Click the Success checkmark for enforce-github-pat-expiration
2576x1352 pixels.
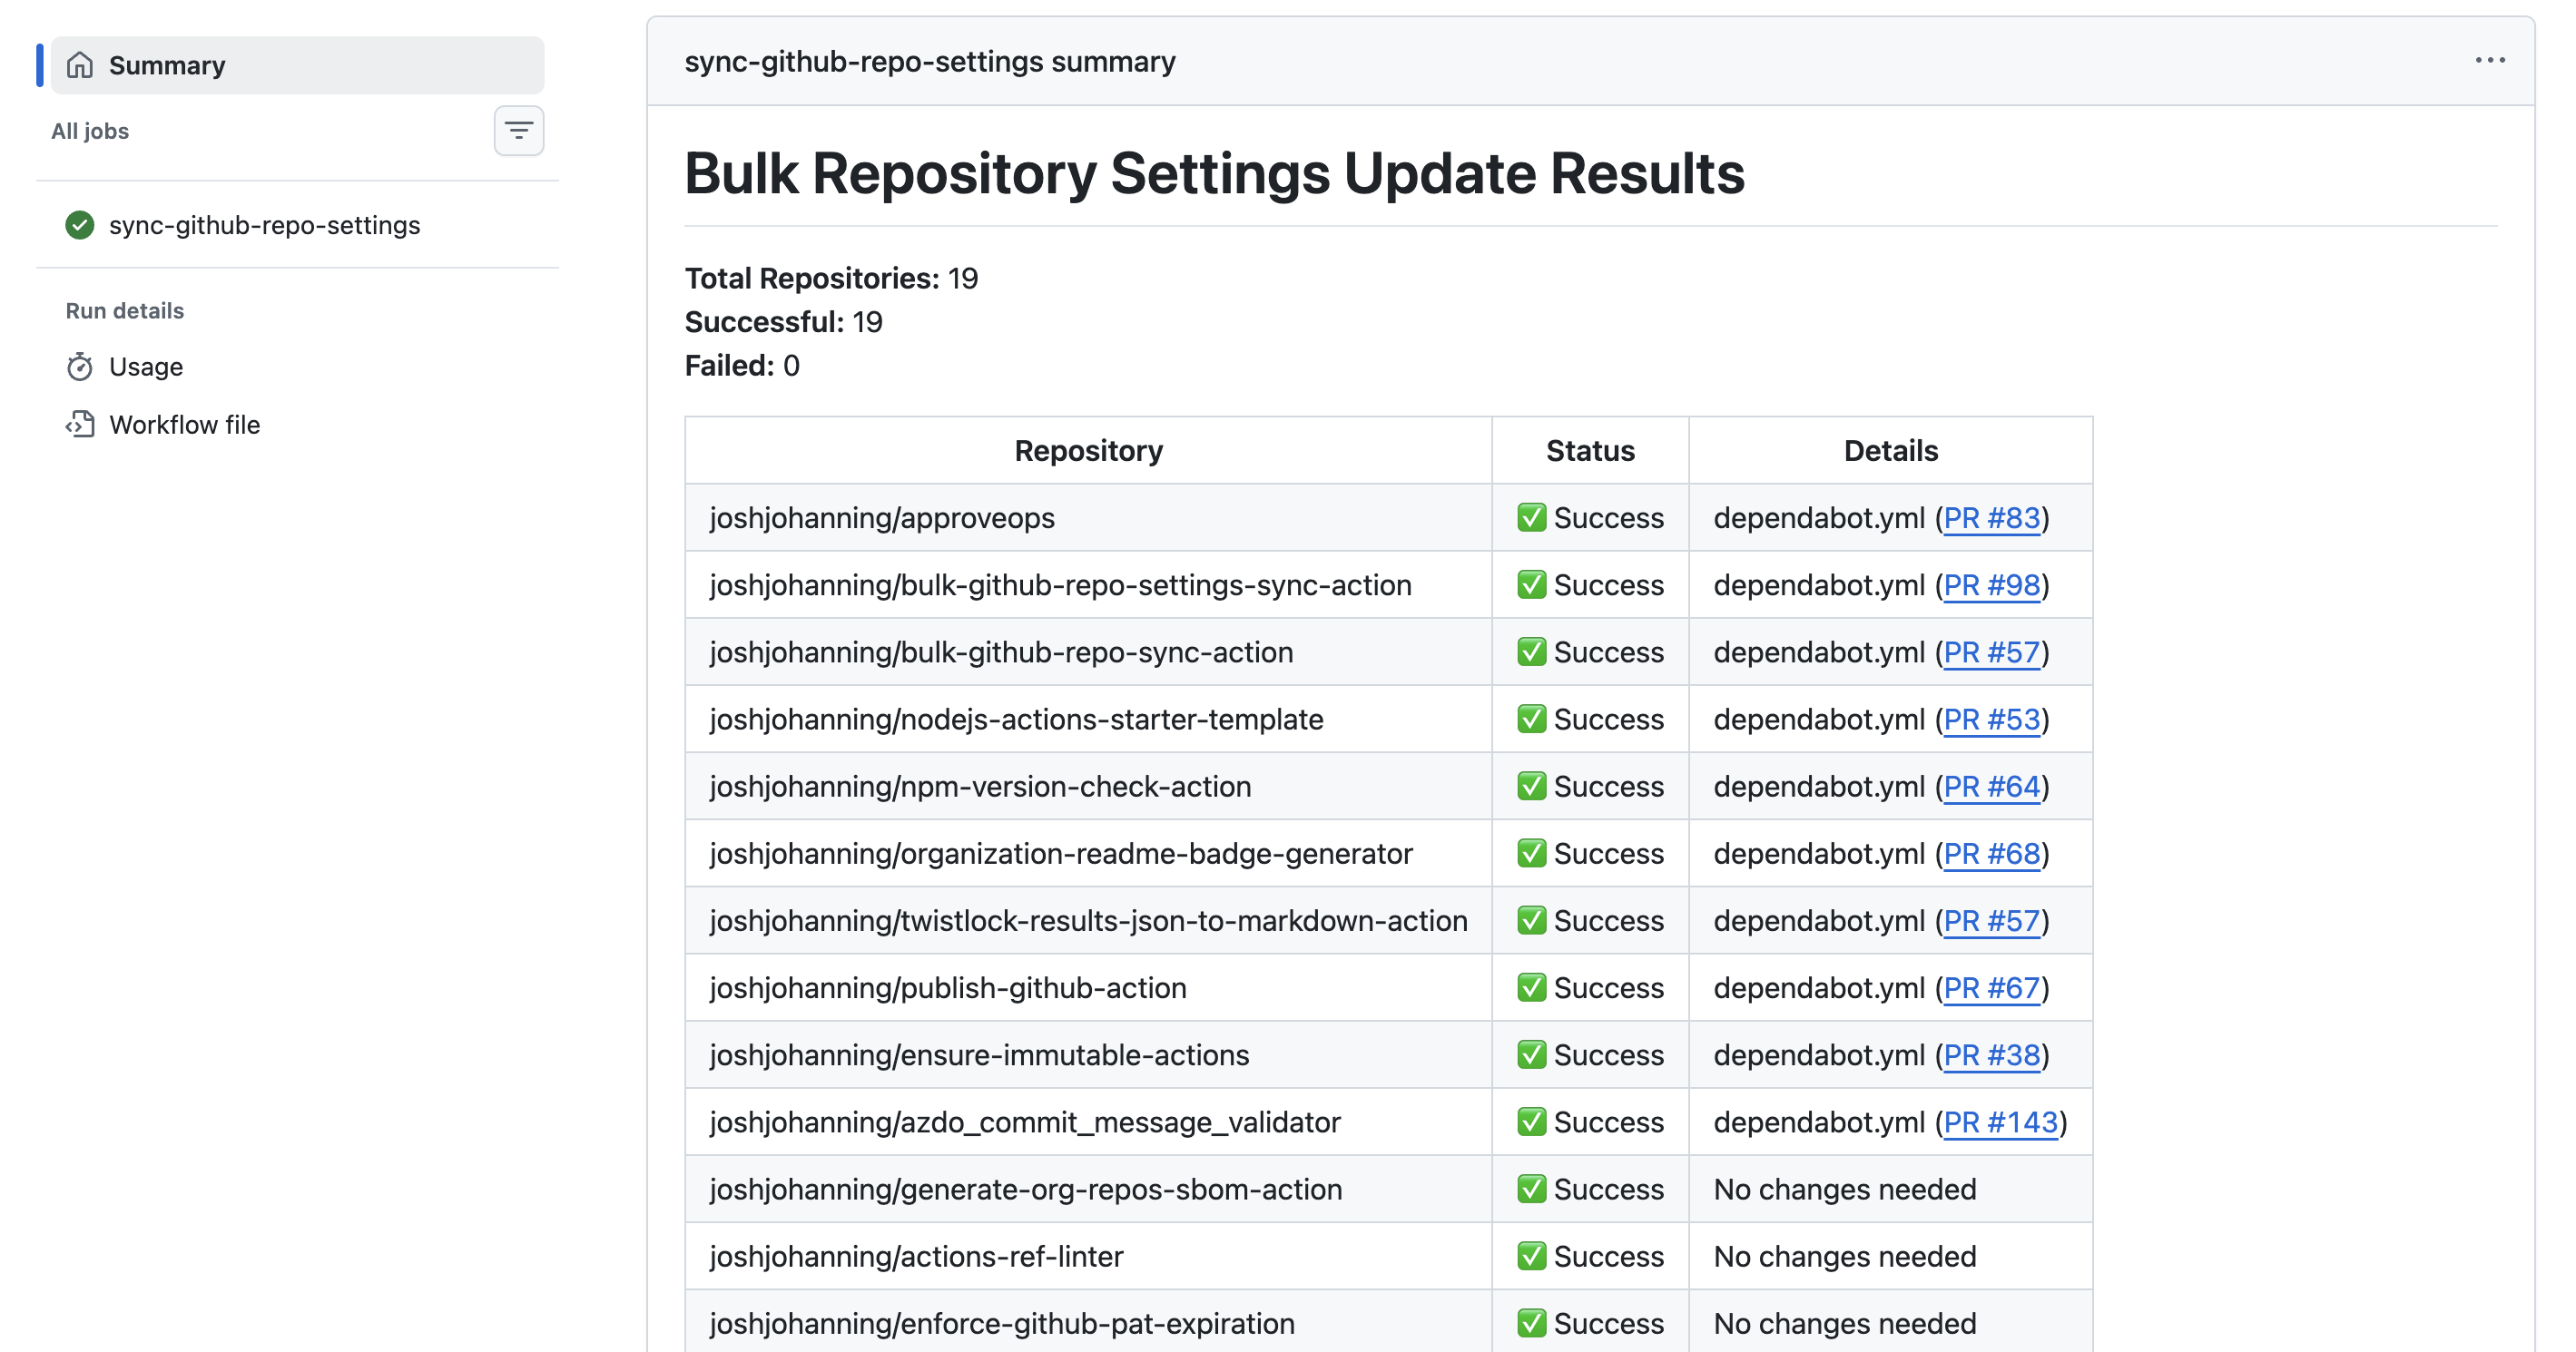coord(1533,1322)
